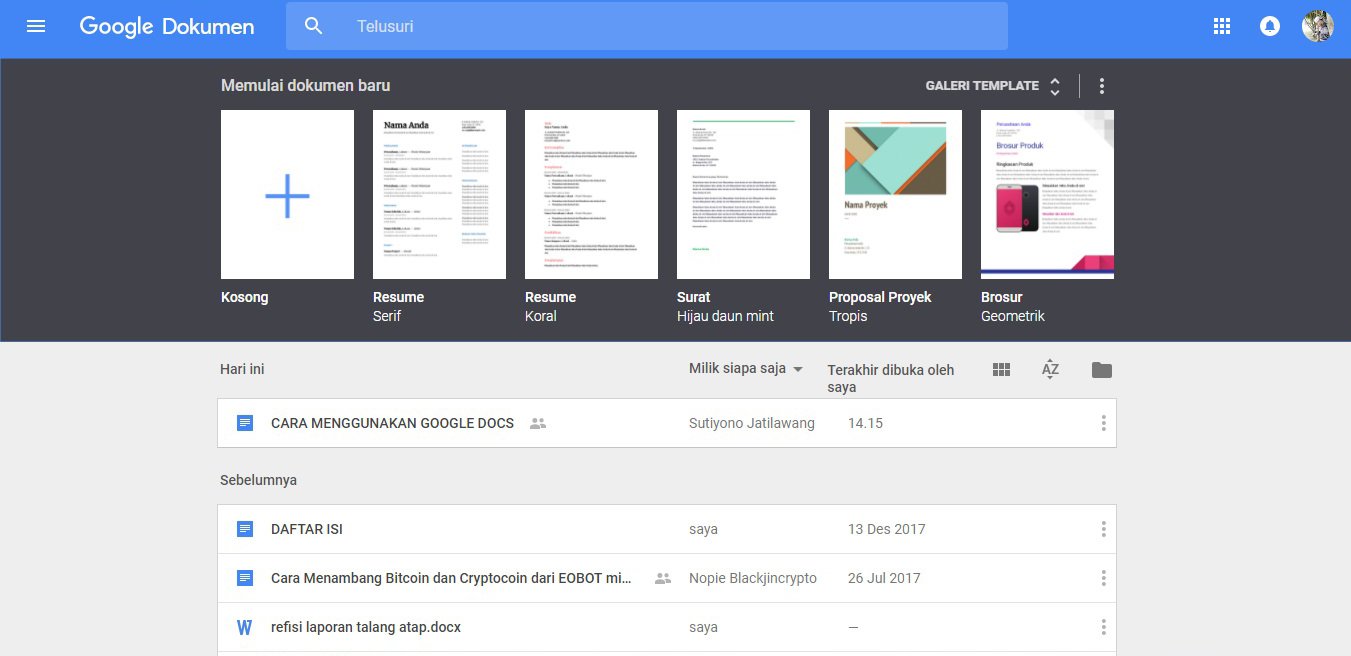Open CARA MENGGUNAKAN GOOGLE DOCS document
This screenshot has height=656, width=1351.
click(392, 423)
